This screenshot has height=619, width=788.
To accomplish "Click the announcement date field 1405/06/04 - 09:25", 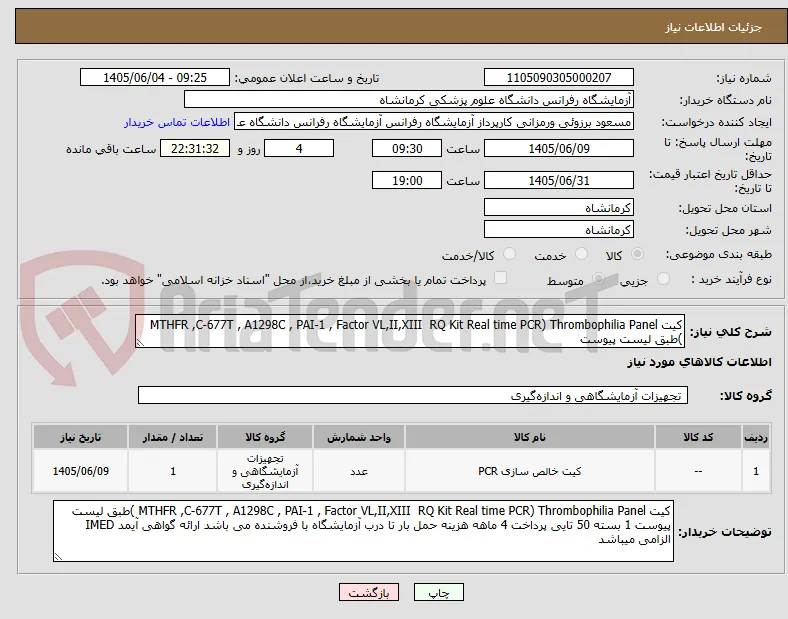I will pos(155,77).
